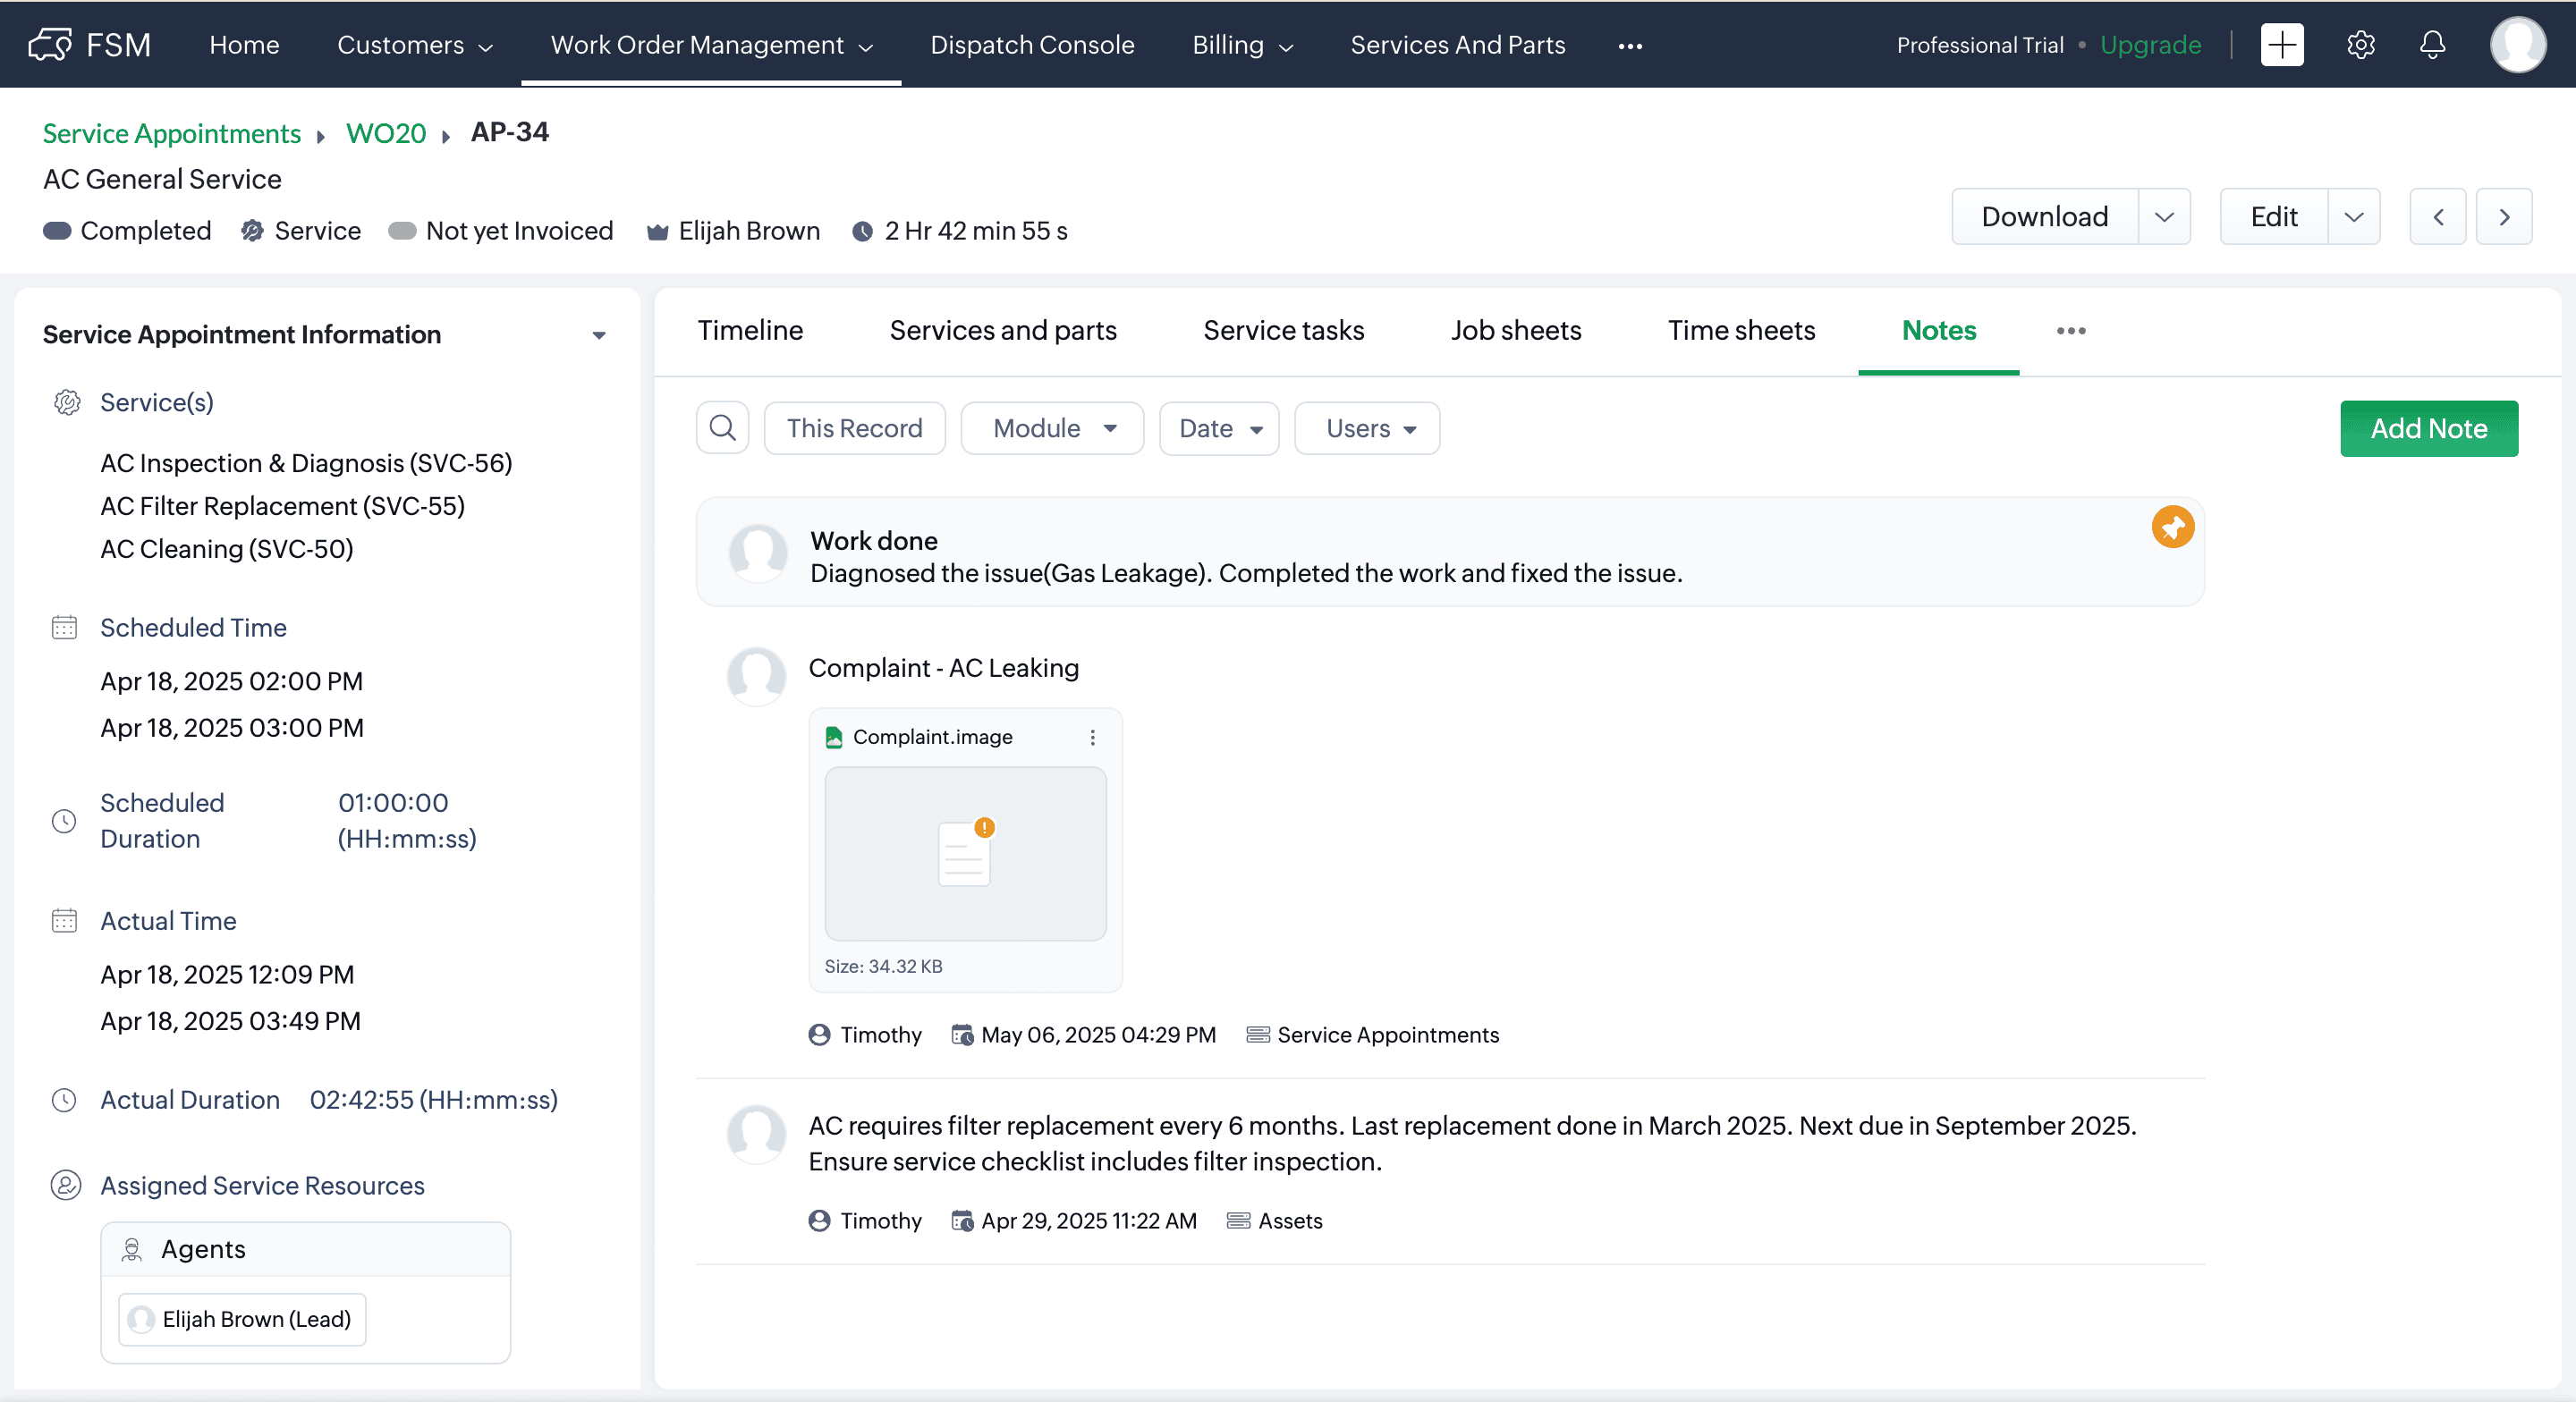Click the user profile avatar
The width and height of the screenshot is (2576, 1402).
pos(2517,45)
